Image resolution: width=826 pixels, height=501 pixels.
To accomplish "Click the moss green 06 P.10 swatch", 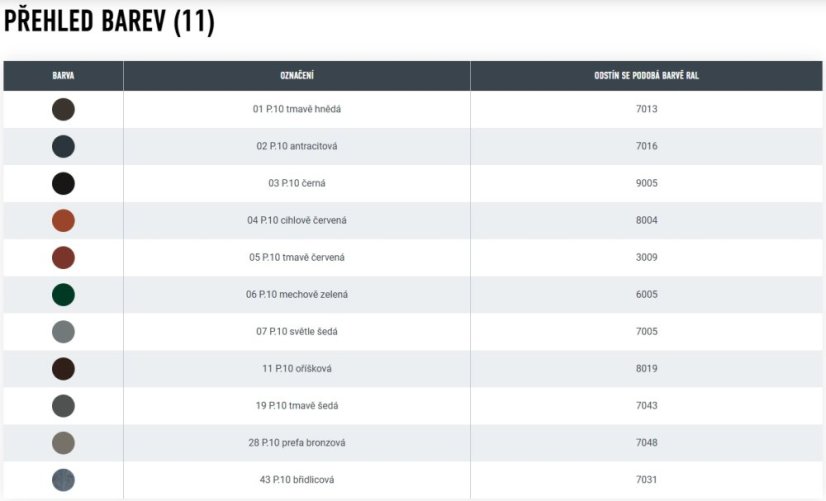I will click(63, 294).
